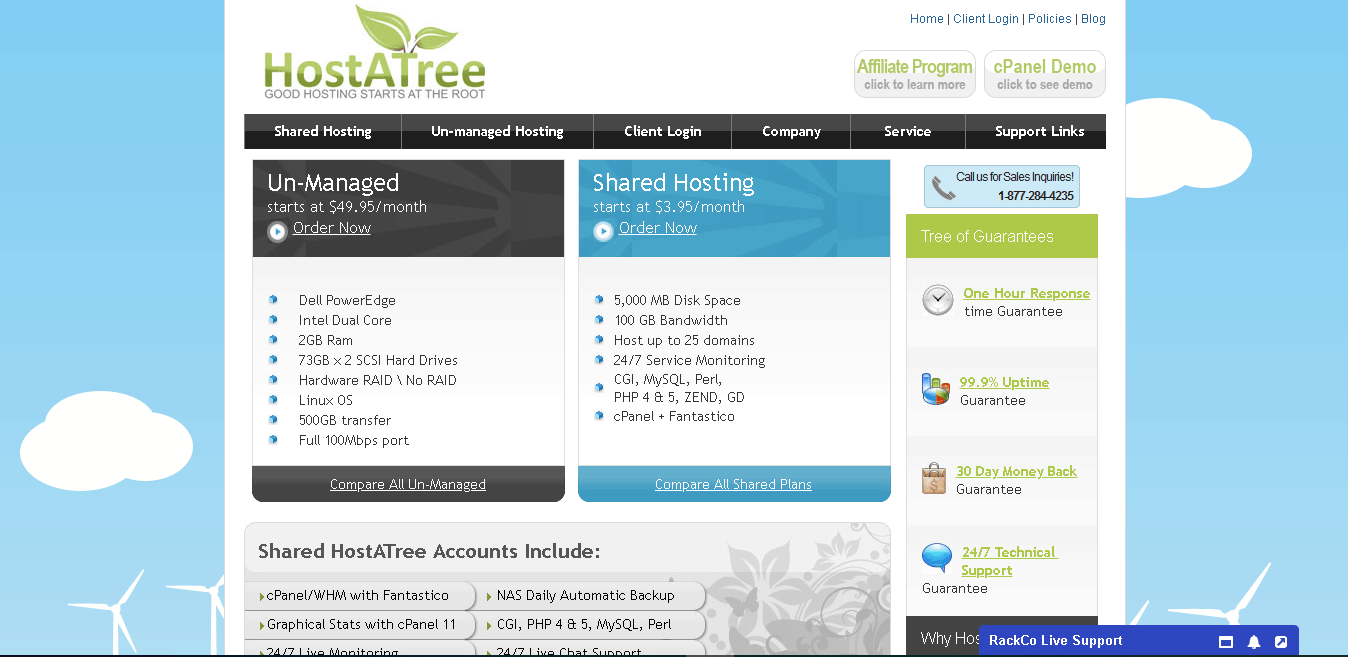Click the Affiliate Program button
Viewport: 1348px width, 657px height.
pos(915,74)
